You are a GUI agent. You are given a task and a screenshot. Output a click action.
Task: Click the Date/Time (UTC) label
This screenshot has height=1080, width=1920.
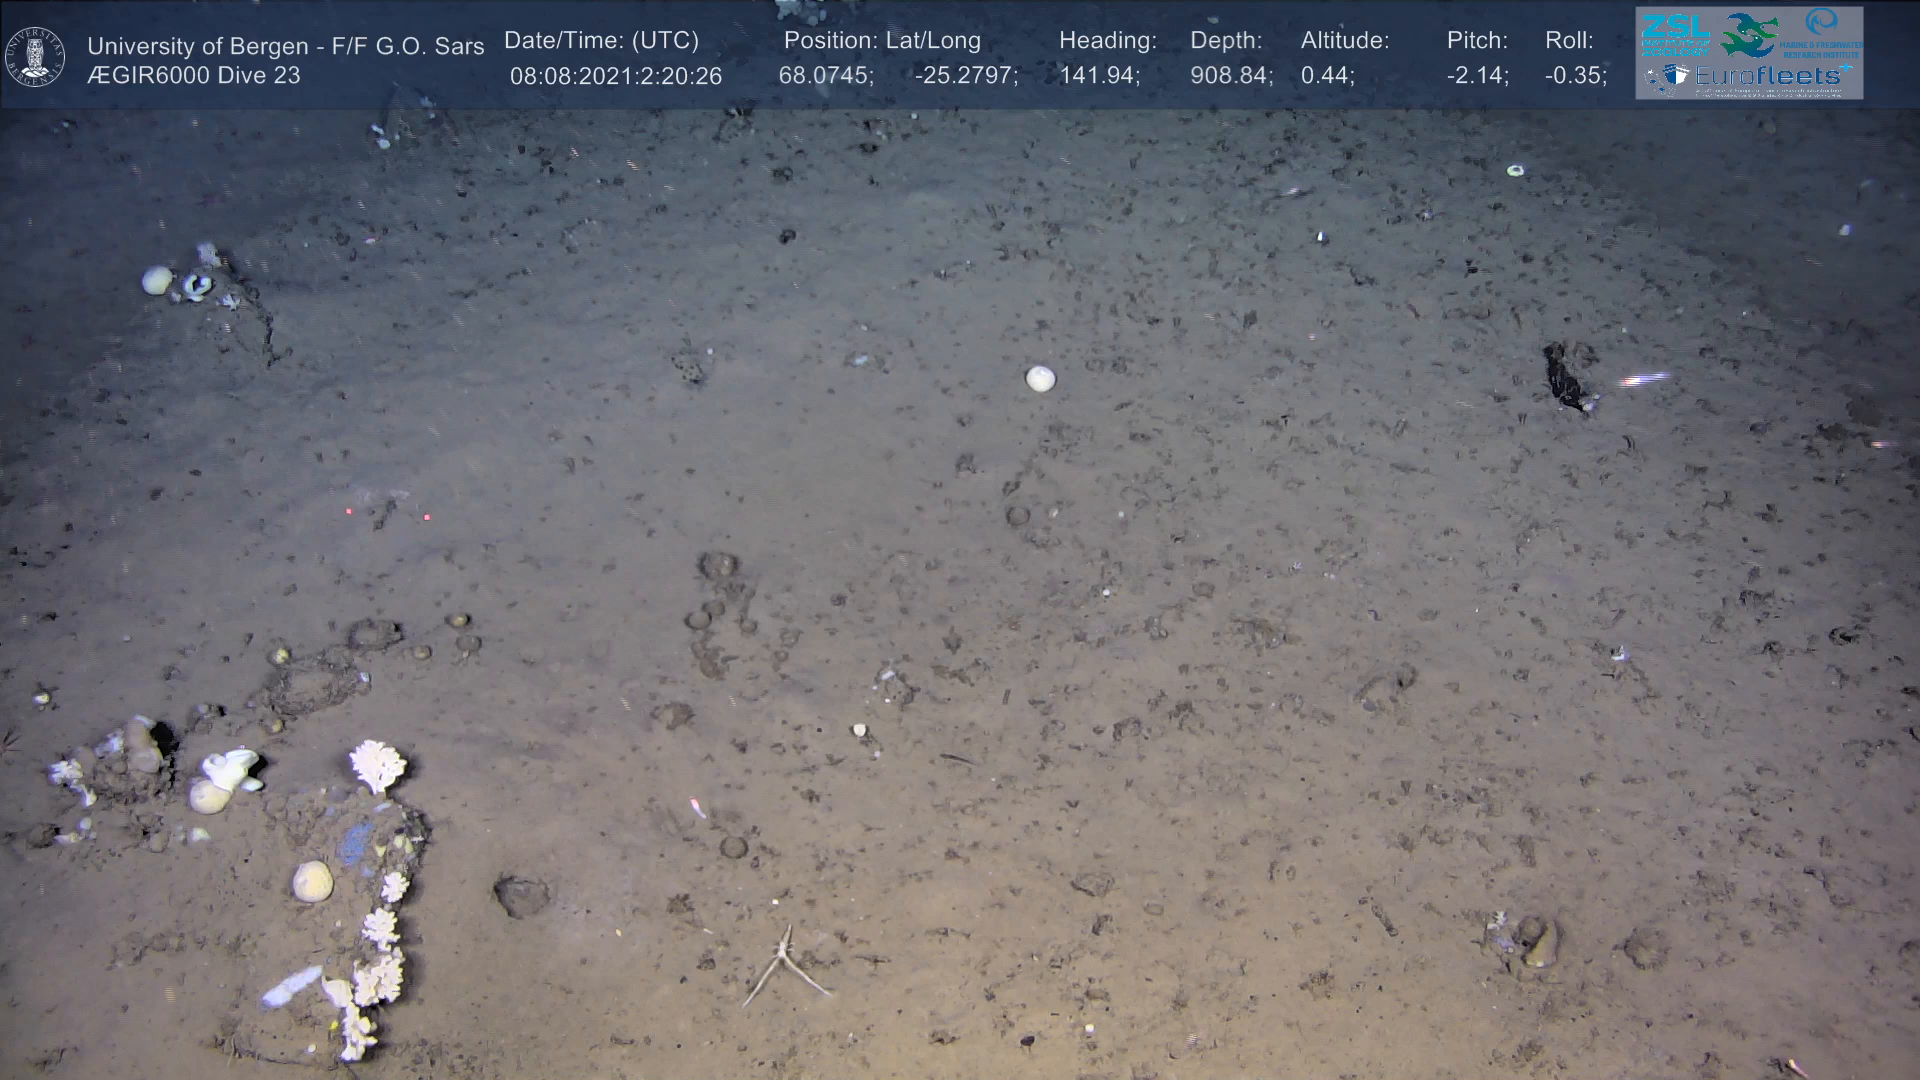tap(601, 41)
